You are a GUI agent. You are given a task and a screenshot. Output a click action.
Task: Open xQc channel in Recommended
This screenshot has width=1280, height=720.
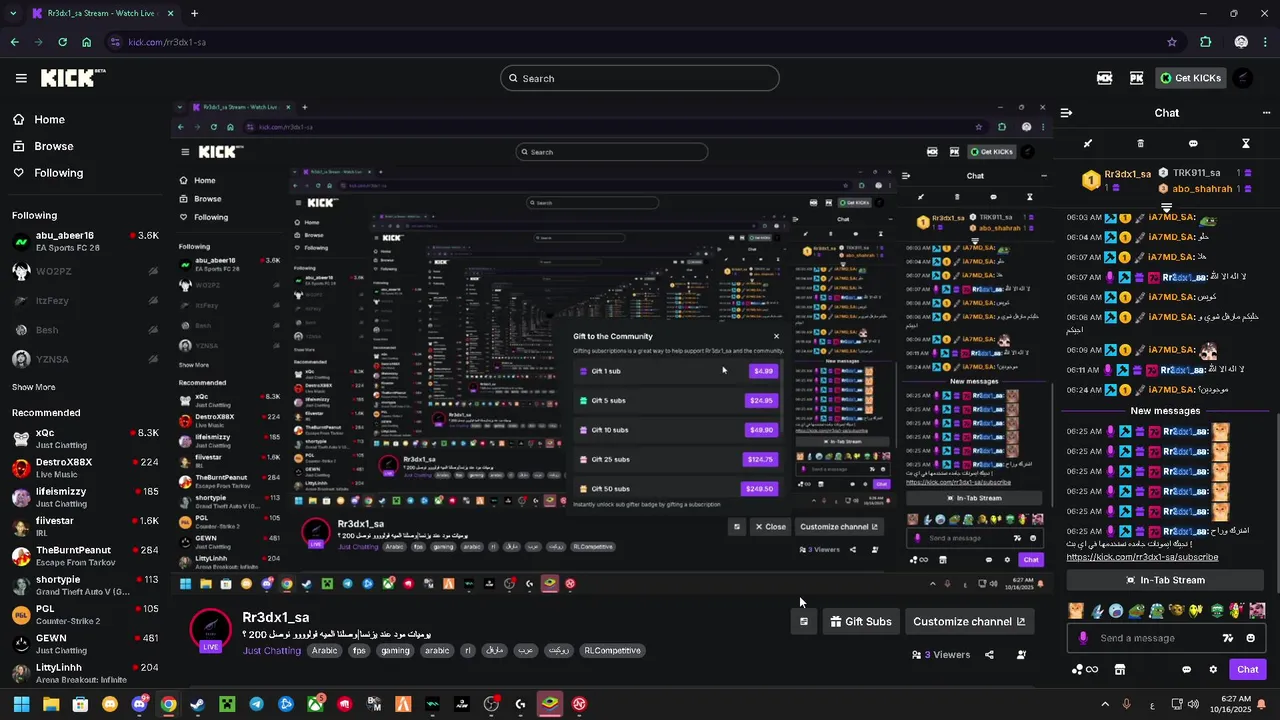(85, 439)
